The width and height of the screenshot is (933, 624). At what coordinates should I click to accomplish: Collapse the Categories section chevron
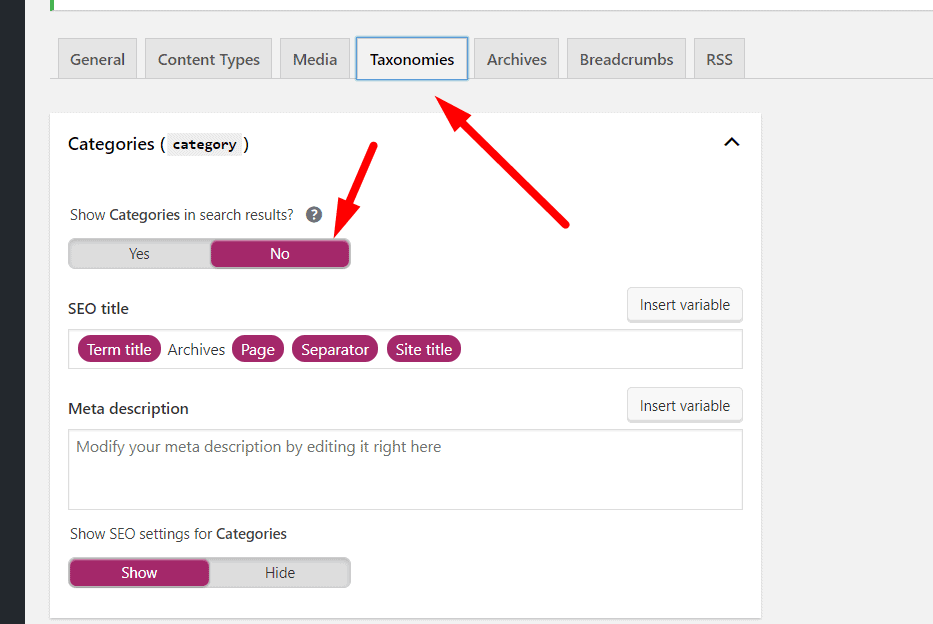tap(732, 143)
